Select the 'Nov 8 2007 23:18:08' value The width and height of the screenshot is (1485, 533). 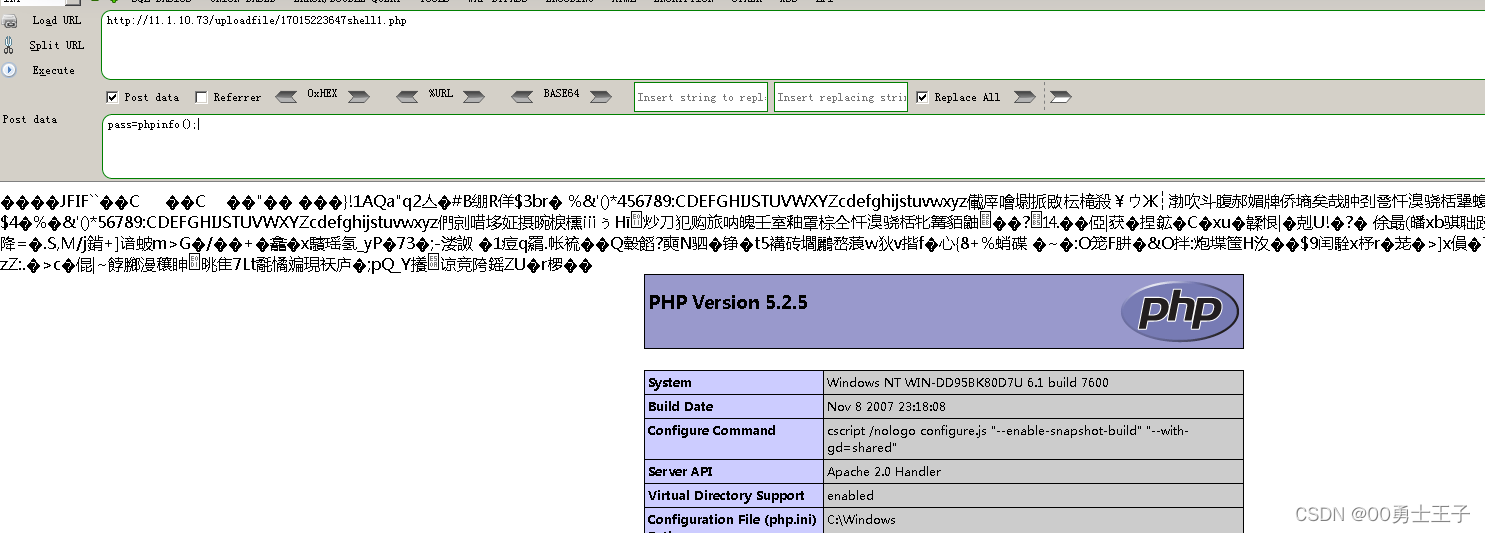884,407
